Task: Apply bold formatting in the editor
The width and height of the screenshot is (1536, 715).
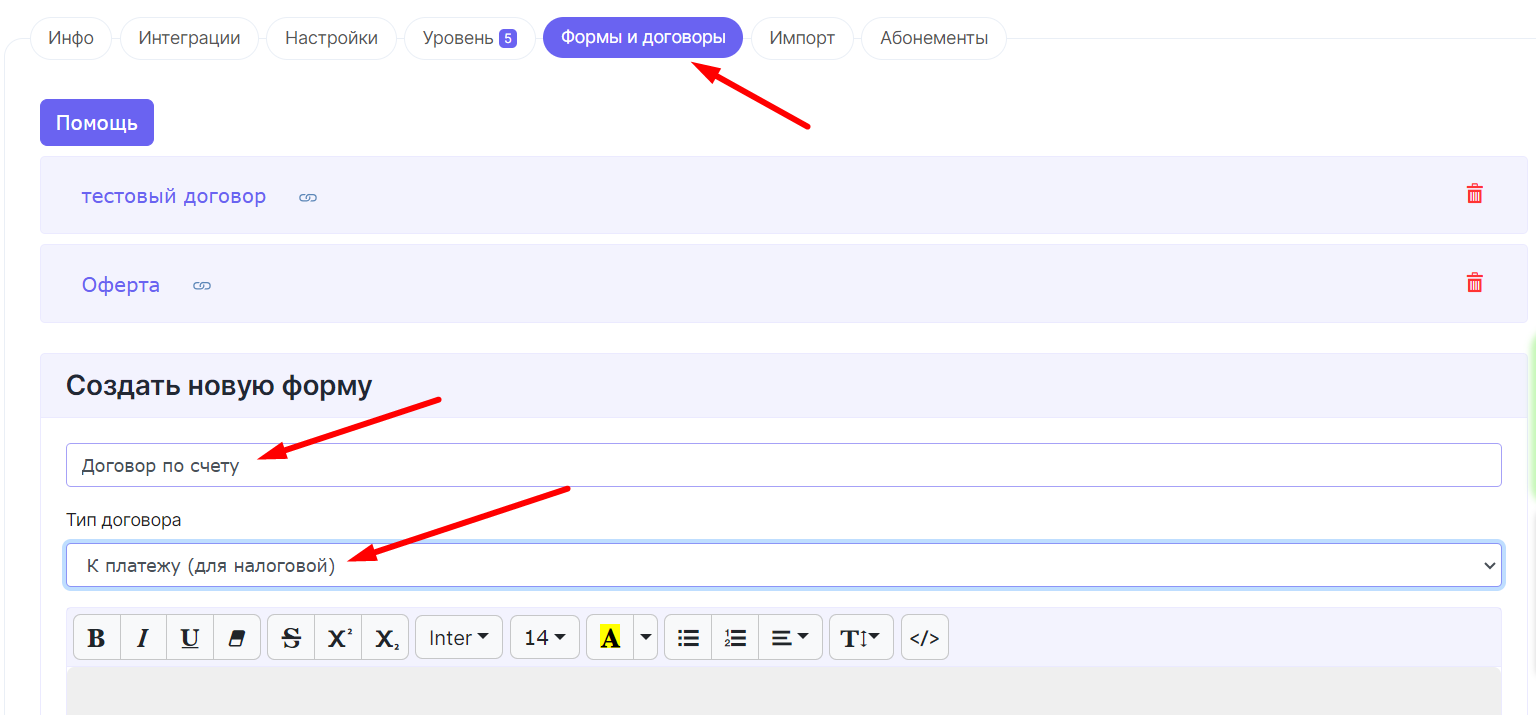Action: click(97, 637)
